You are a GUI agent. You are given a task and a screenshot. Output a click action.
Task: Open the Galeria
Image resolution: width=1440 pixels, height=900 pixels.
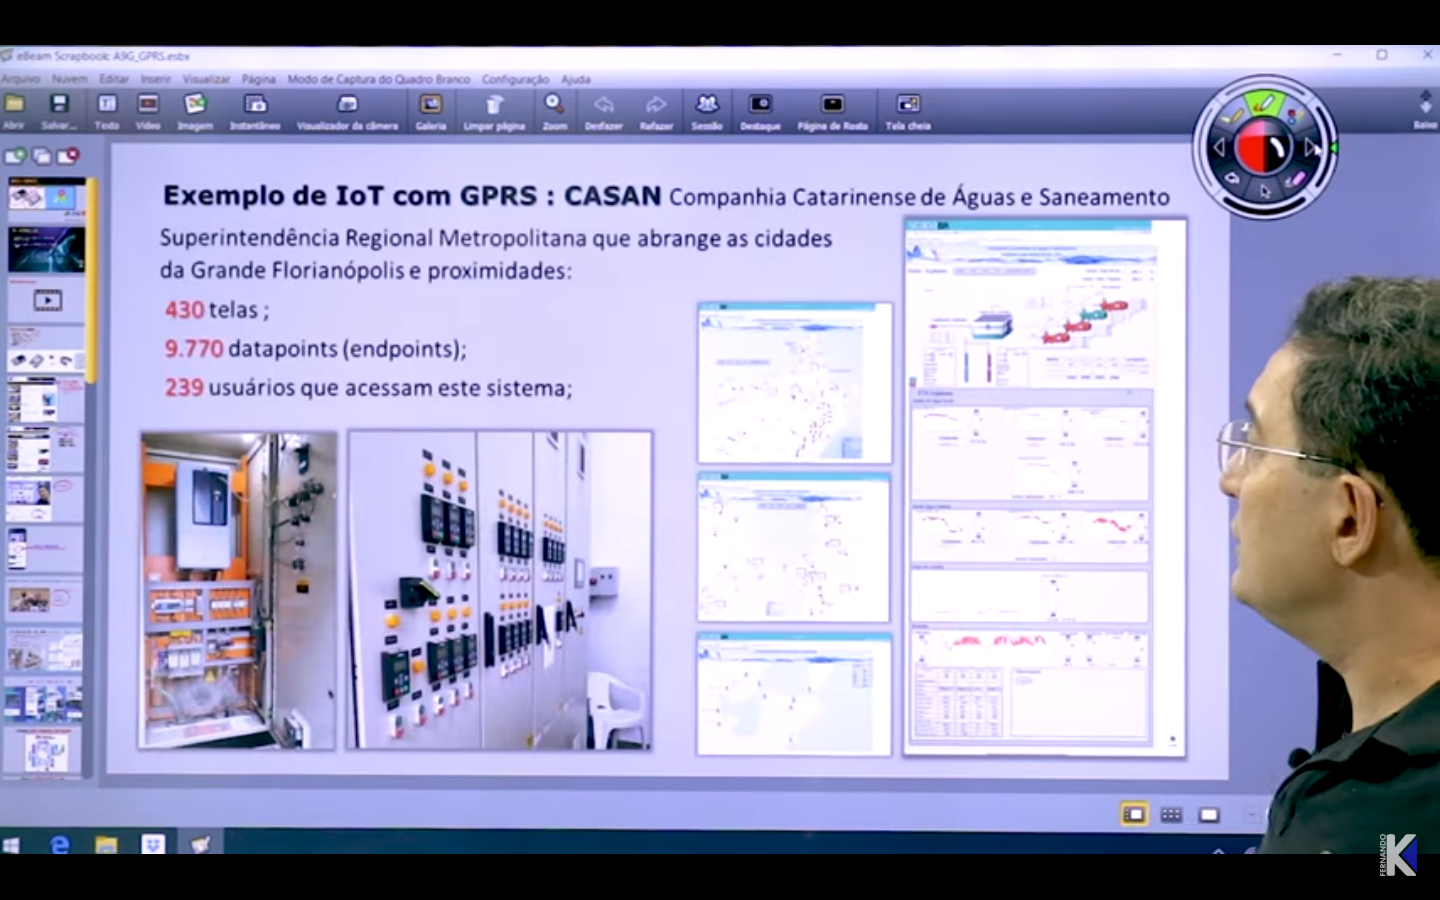tap(431, 110)
